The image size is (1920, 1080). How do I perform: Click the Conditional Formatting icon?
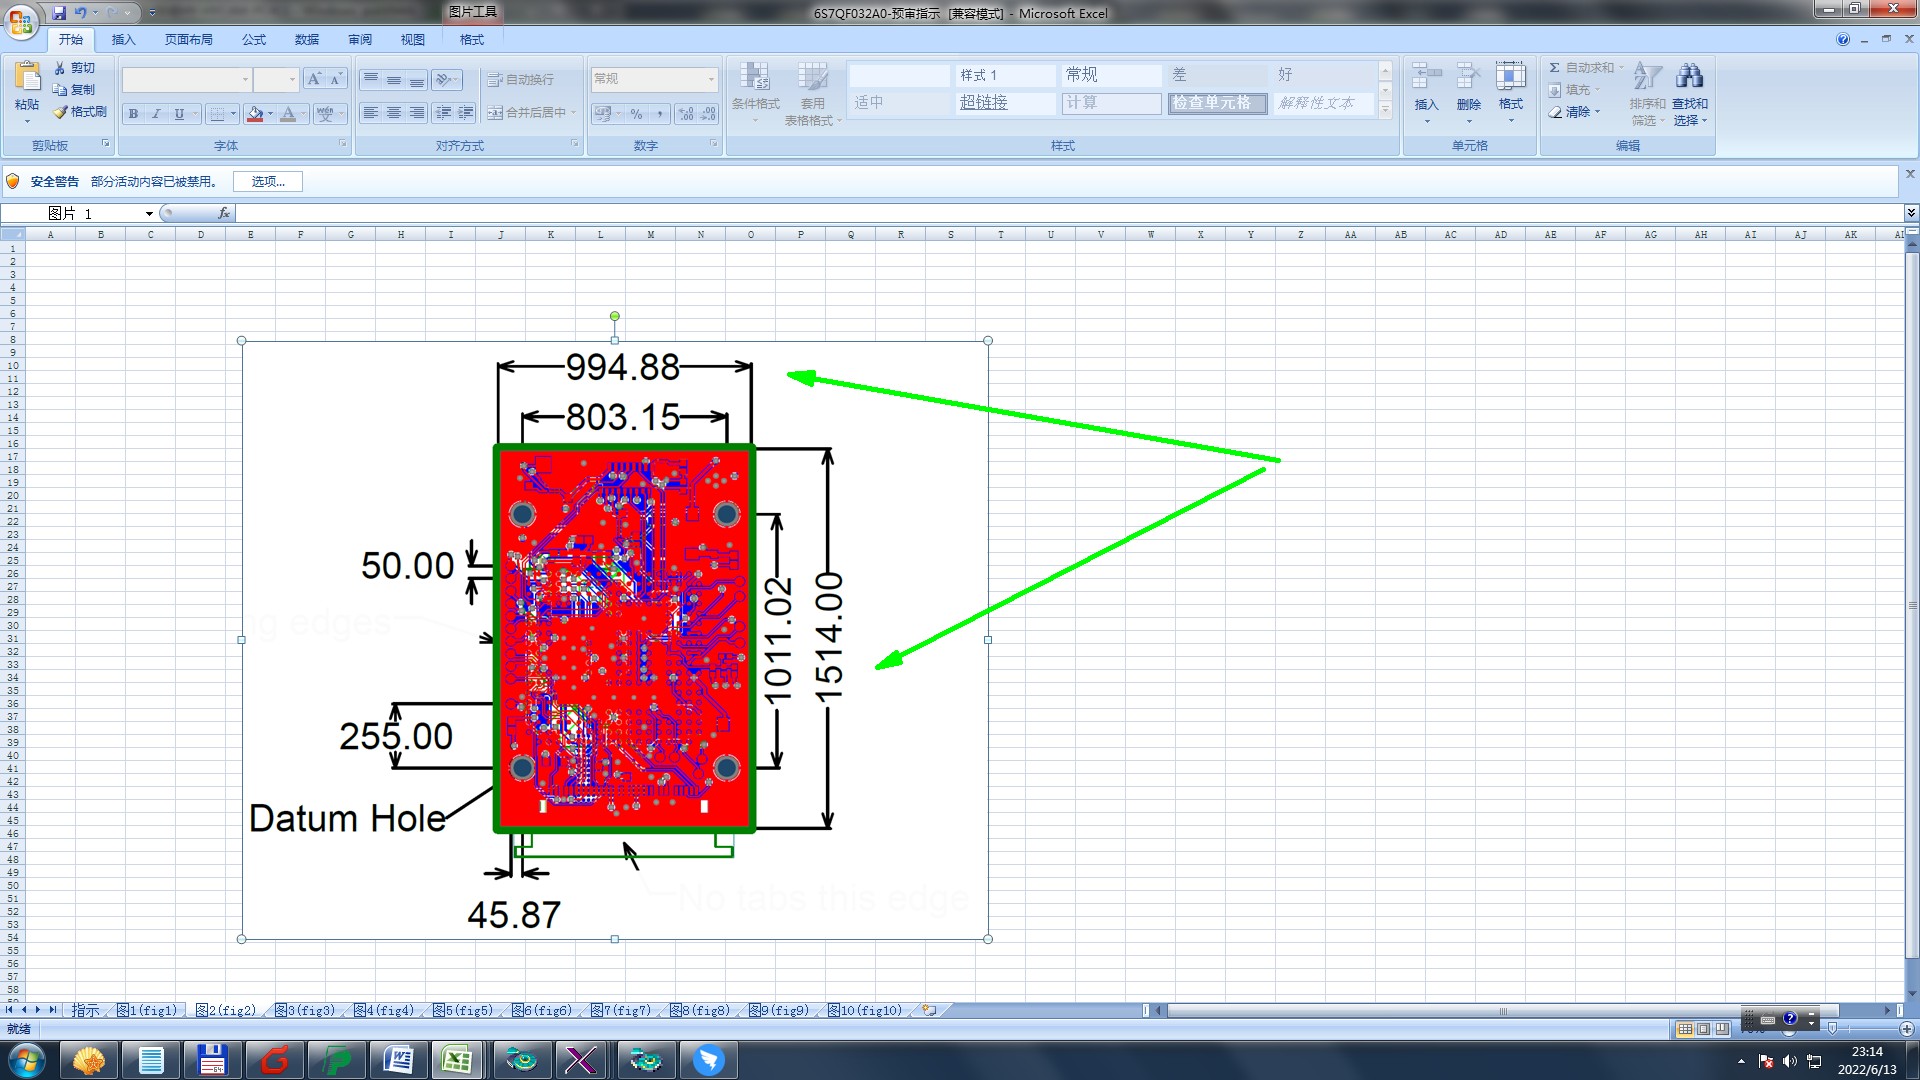755,78
